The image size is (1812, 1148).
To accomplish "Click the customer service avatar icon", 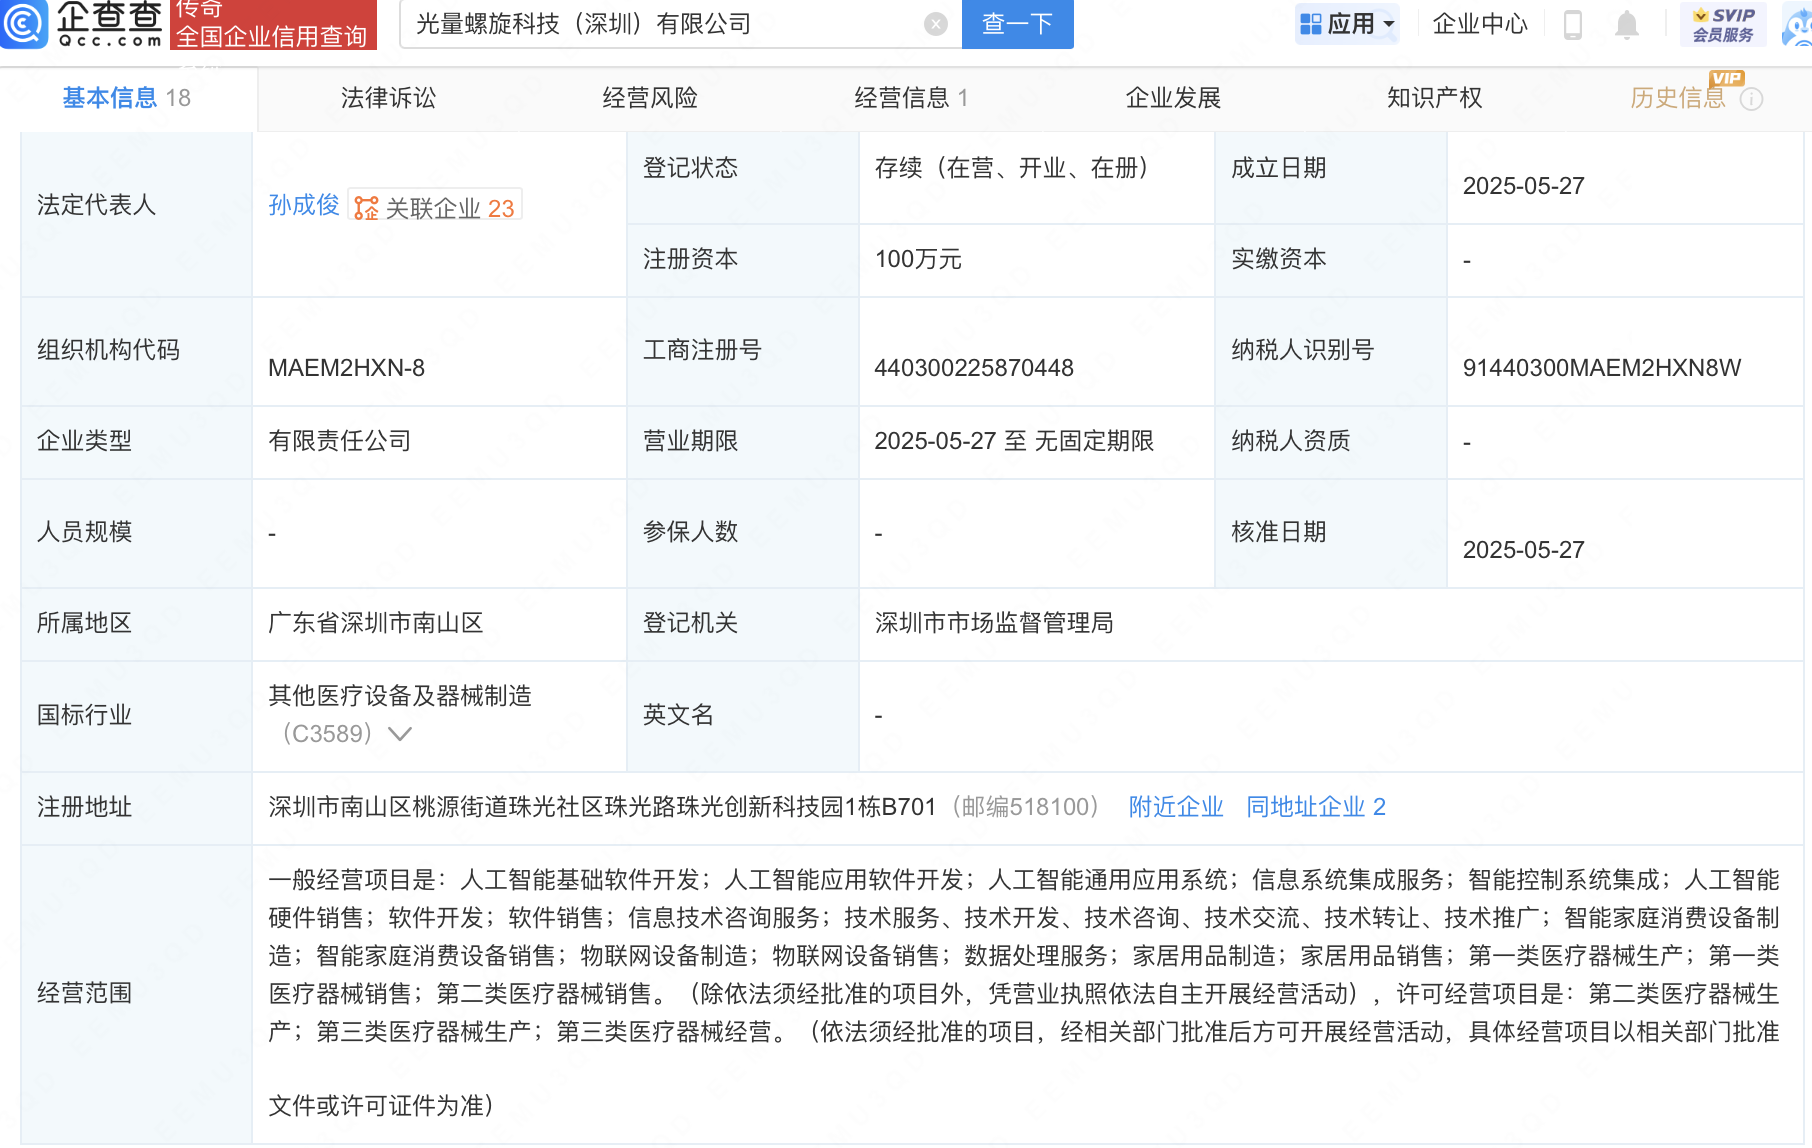I will [x=1798, y=24].
